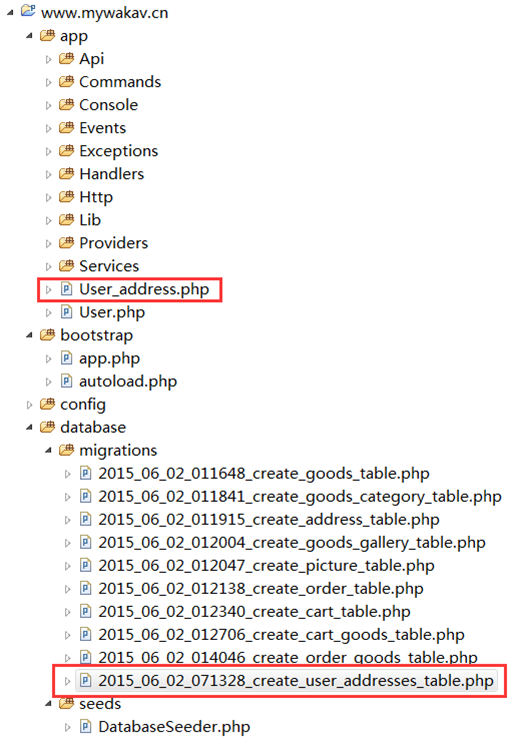Viewport: 520px width, 738px height.
Task: Select the DatabaseSeeder.php file name
Action: coord(174,727)
